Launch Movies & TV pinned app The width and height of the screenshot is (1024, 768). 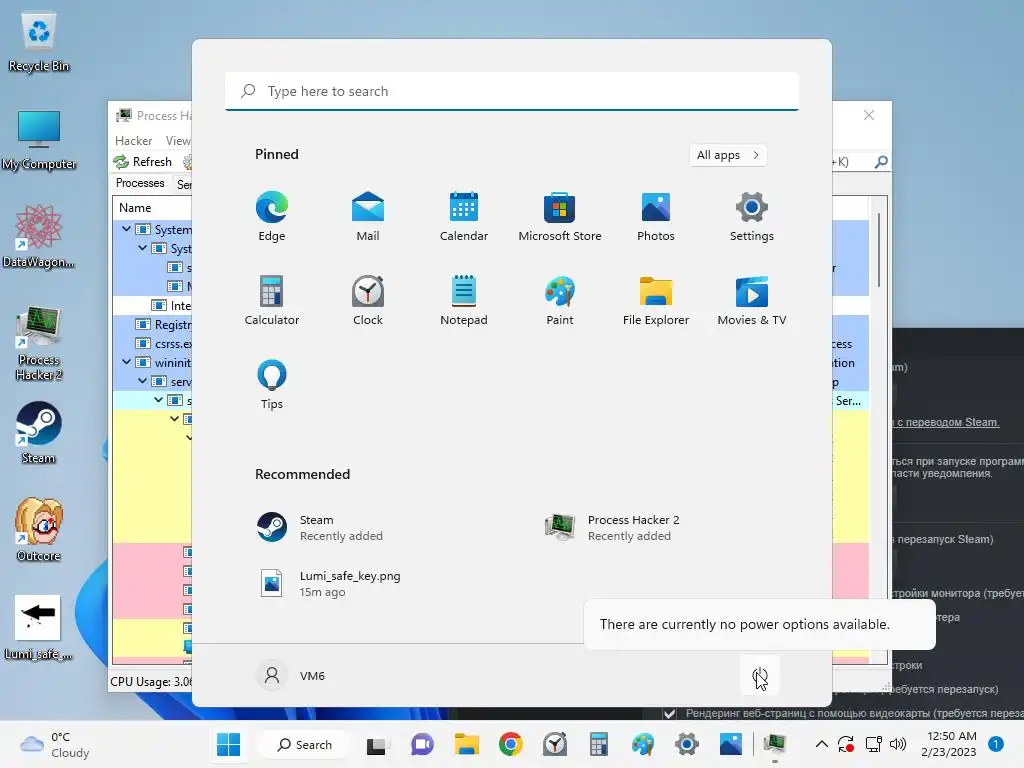(x=752, y=300)
